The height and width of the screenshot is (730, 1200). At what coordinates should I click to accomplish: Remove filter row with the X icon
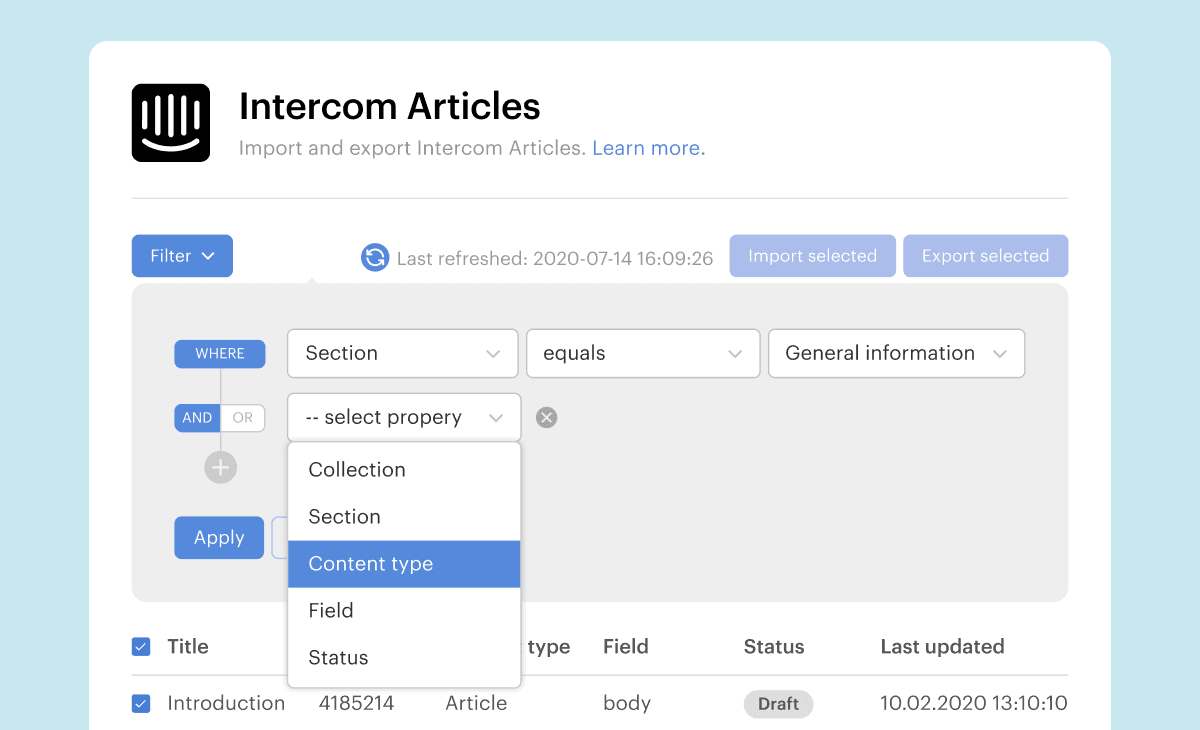[x=546, y=417]
